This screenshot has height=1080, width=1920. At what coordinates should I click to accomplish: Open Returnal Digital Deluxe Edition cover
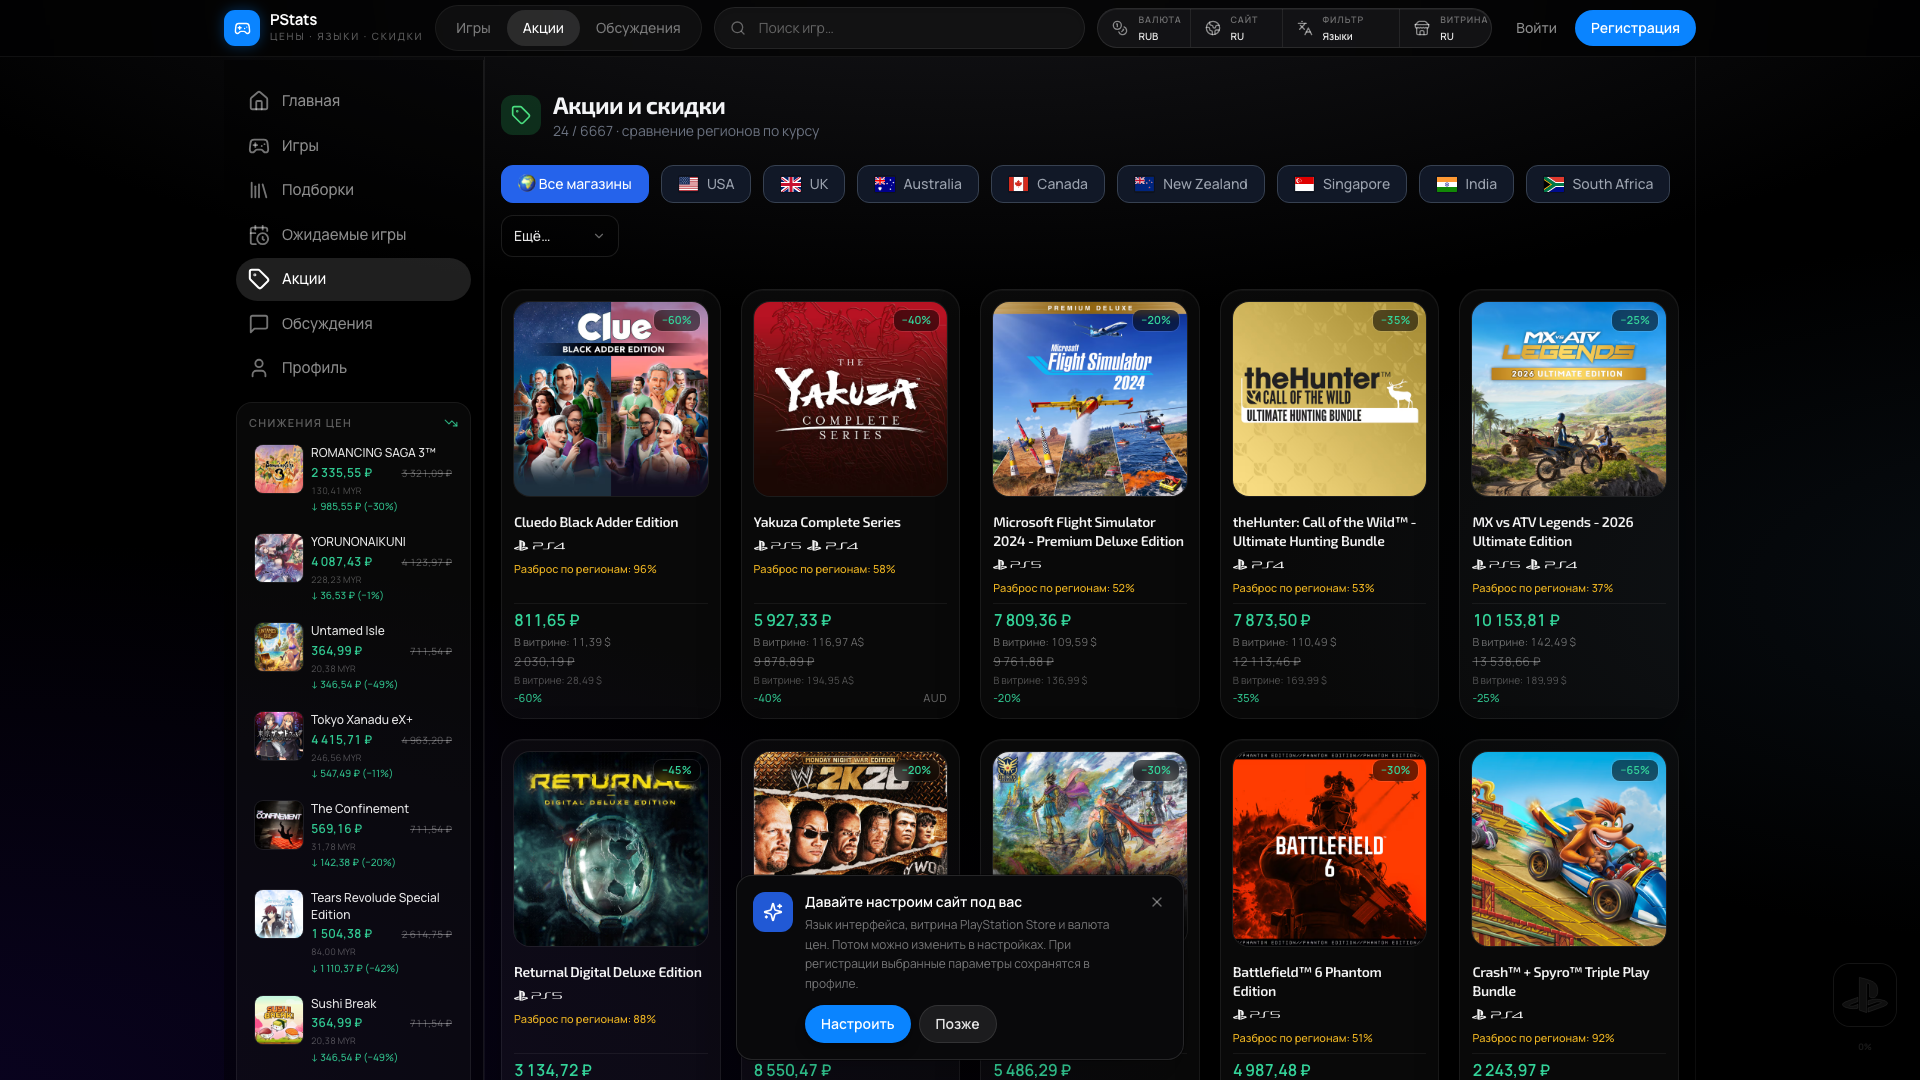click(x=611, y=849)
